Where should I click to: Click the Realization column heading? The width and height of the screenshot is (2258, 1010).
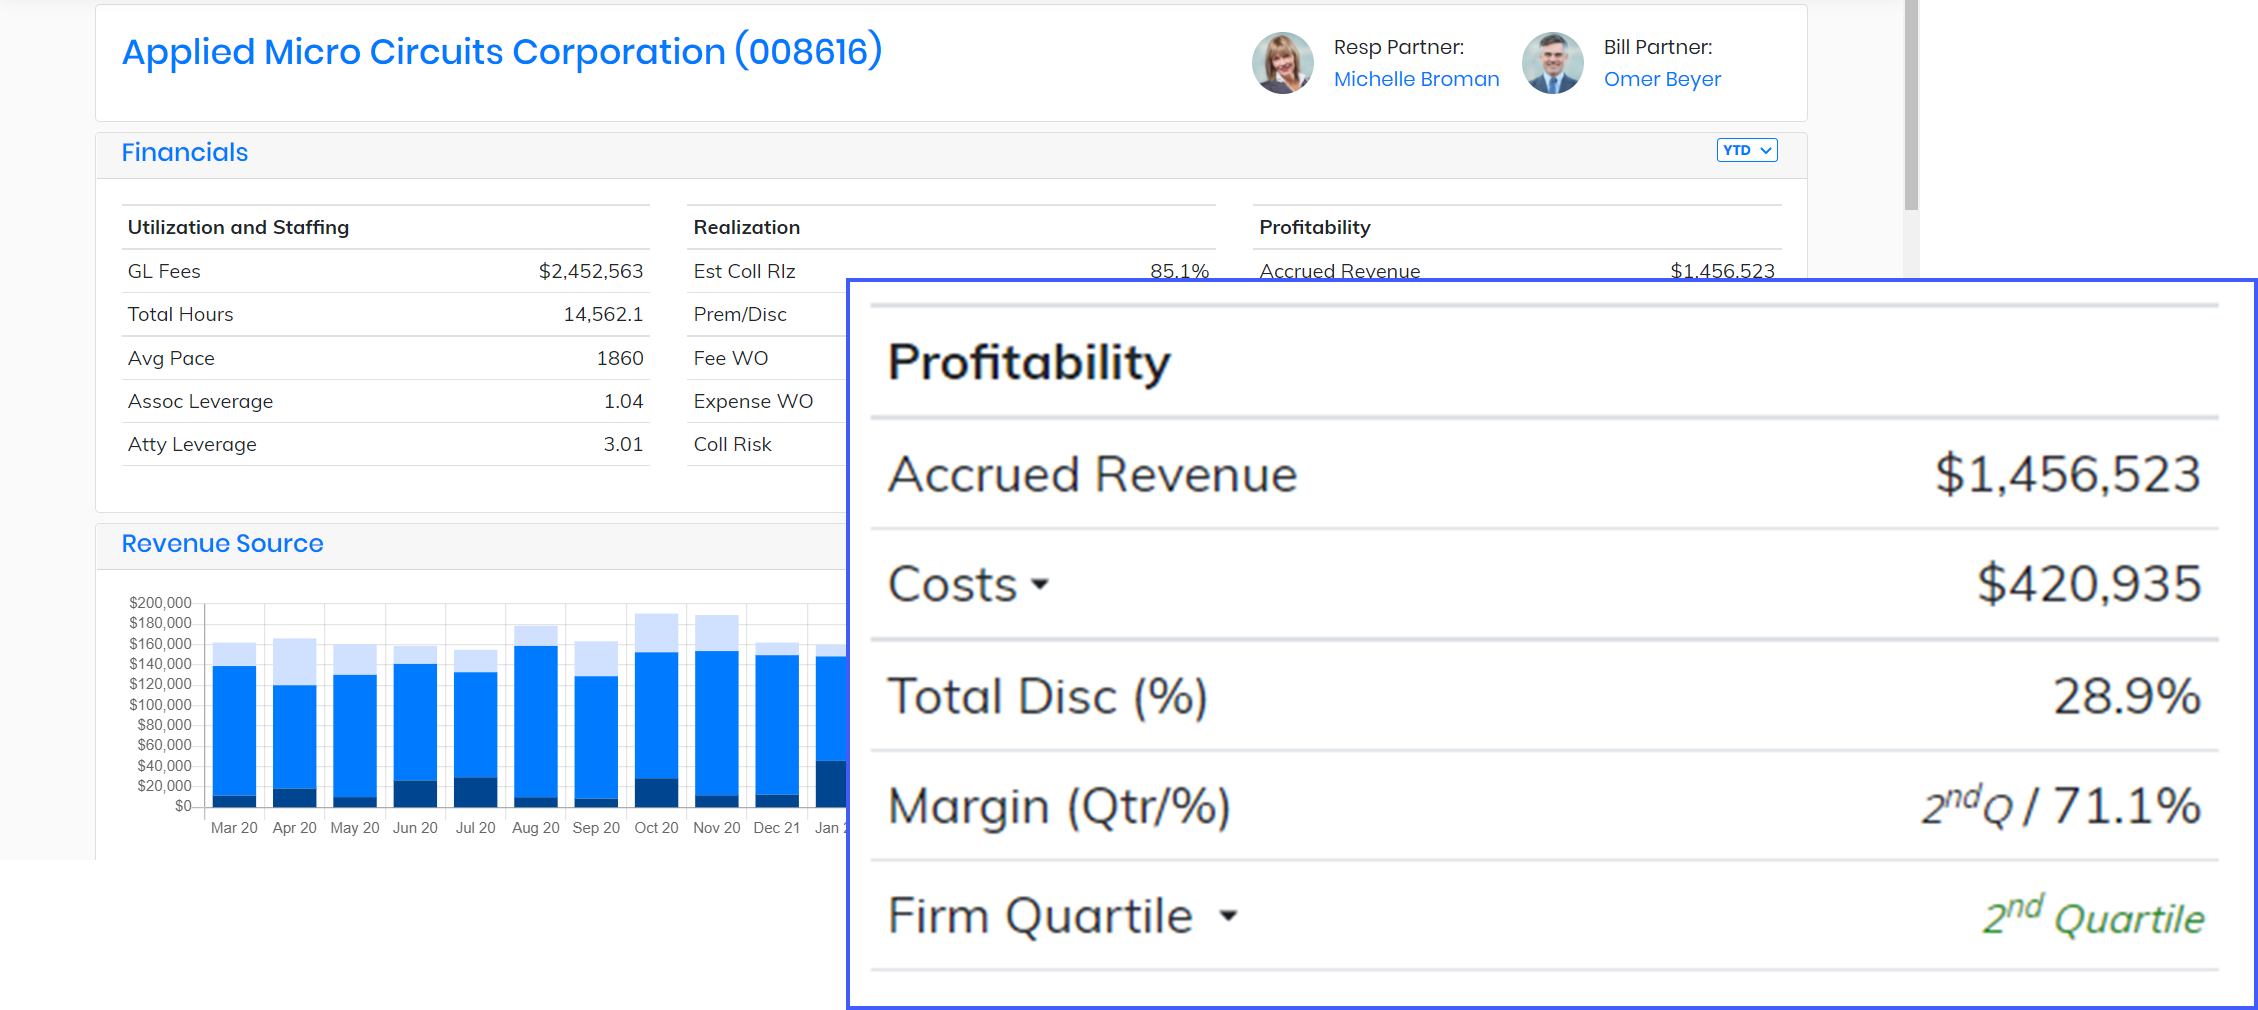[747, 227]
